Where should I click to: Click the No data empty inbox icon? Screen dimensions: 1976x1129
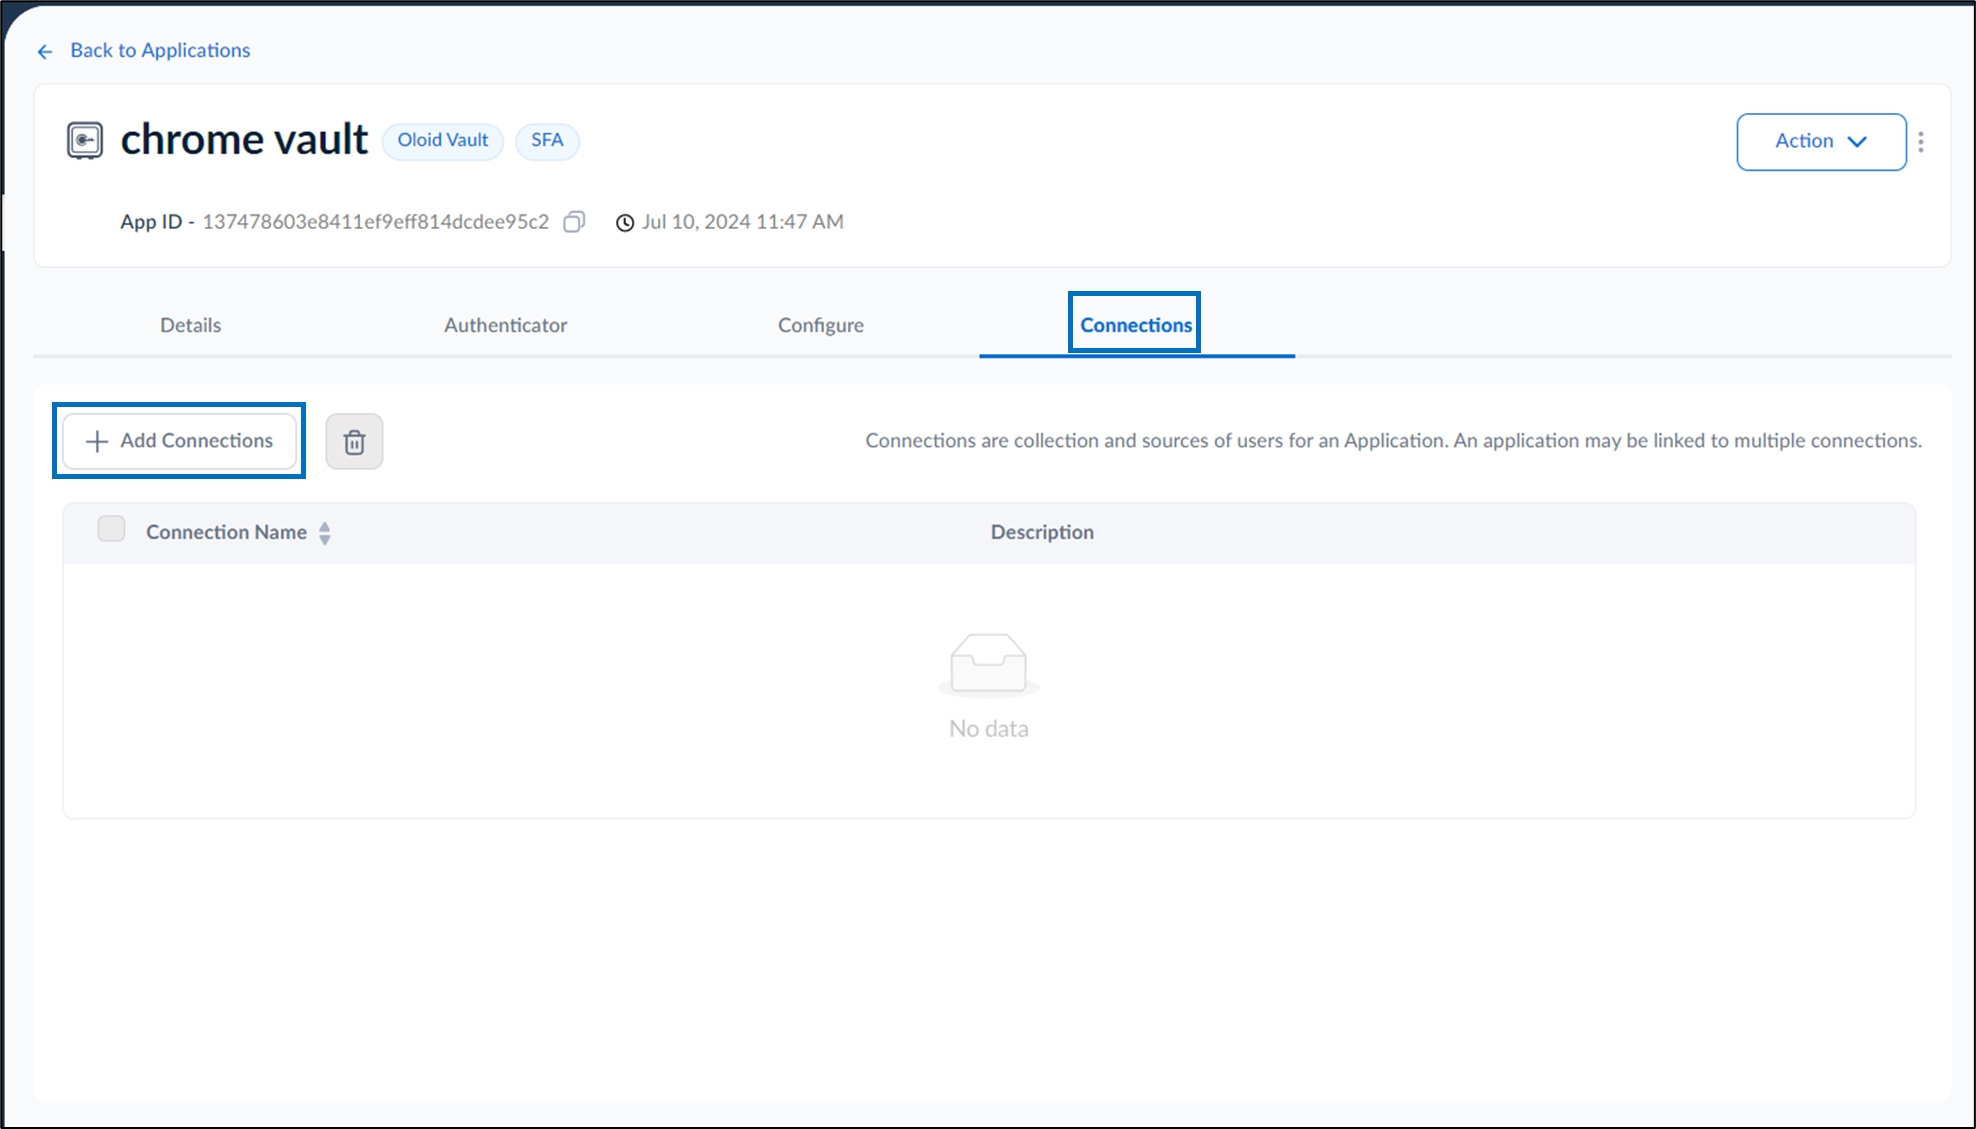(988, 663)
